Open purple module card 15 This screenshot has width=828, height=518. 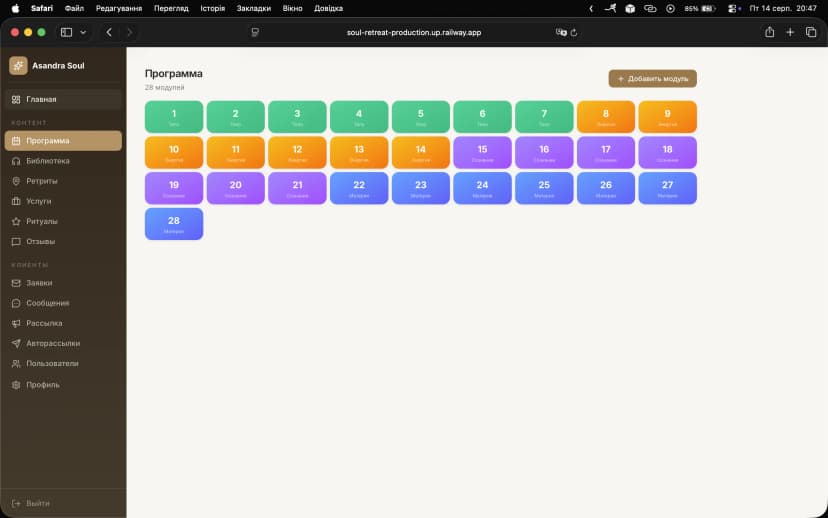coord(482,153)
